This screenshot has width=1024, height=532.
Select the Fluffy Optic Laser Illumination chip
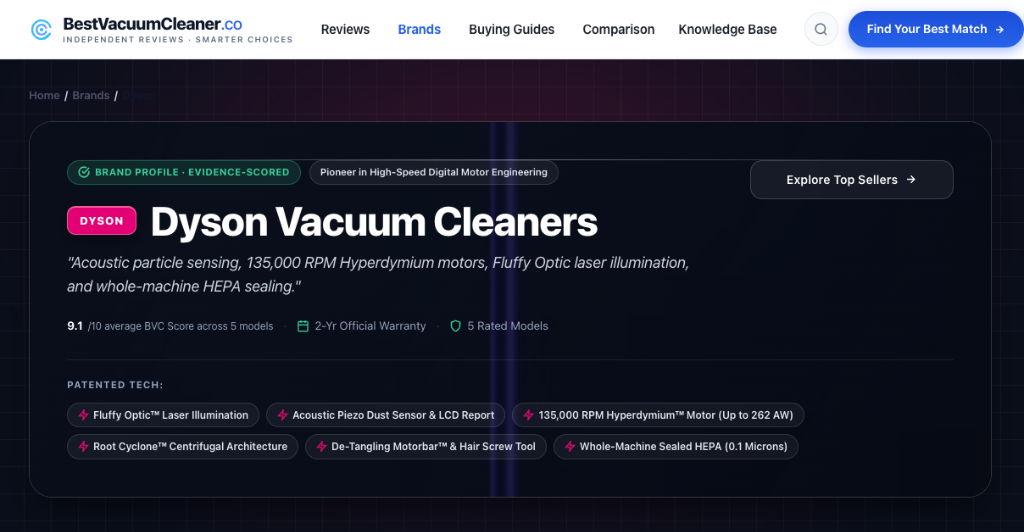[x=163, y=415]
